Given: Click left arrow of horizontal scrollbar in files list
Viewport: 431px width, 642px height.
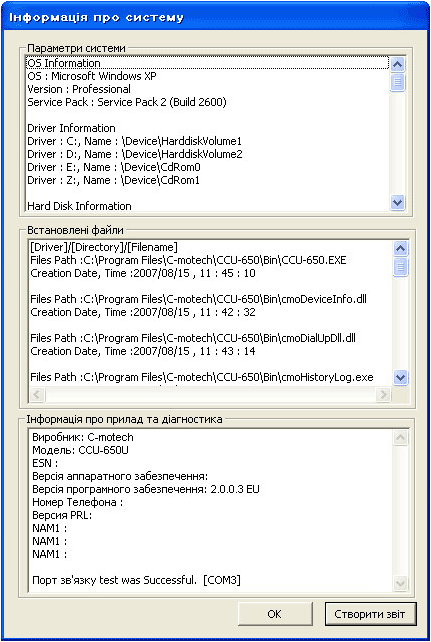Looking at the screenshot, I should point(37,394).
